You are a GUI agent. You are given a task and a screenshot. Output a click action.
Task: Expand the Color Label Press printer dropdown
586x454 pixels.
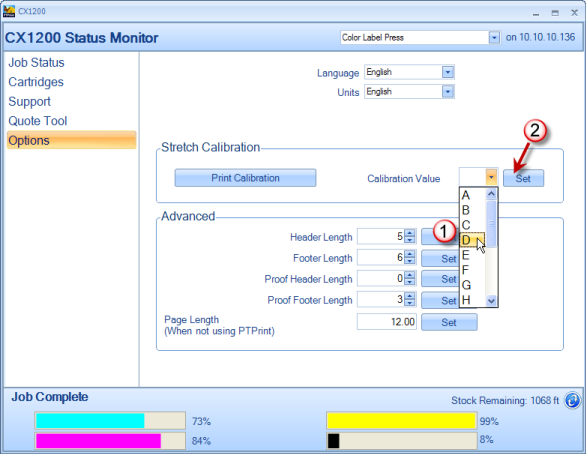pos(494,37)
